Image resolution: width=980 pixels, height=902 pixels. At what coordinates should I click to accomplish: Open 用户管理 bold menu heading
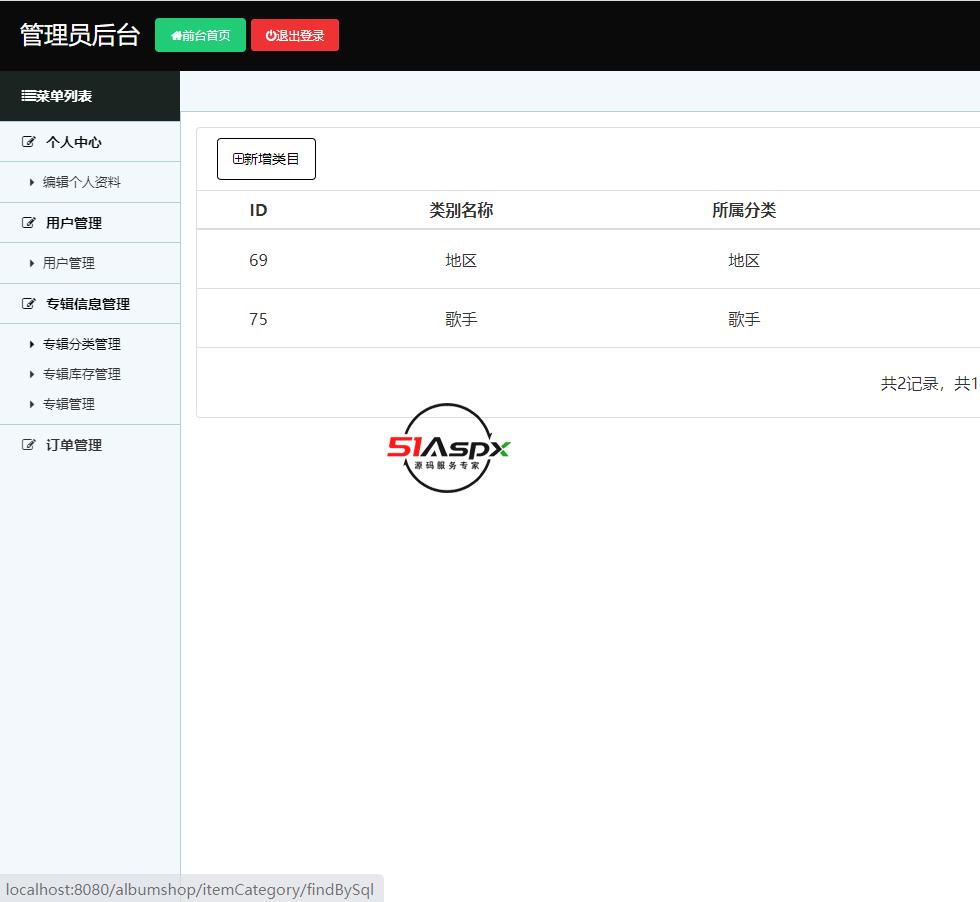coord(73,223)
